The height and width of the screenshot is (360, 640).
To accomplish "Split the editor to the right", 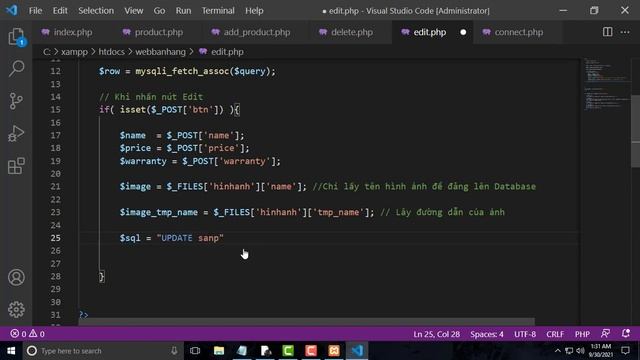I will (x=607, y=32).
